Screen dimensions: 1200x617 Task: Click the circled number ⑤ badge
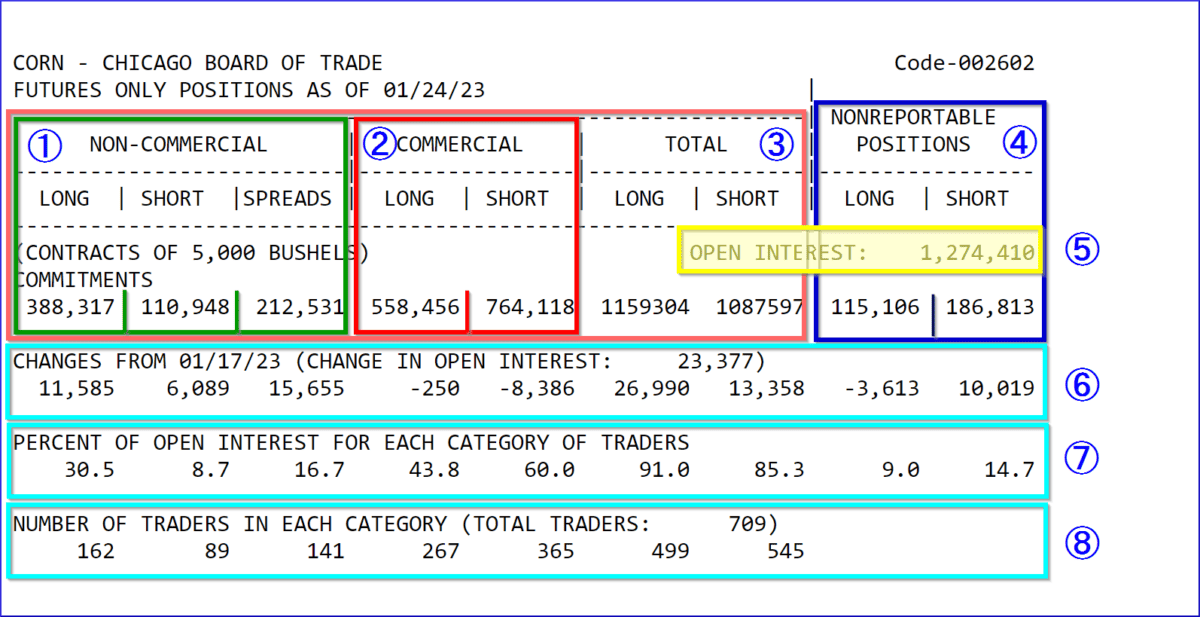(1081, 250)
